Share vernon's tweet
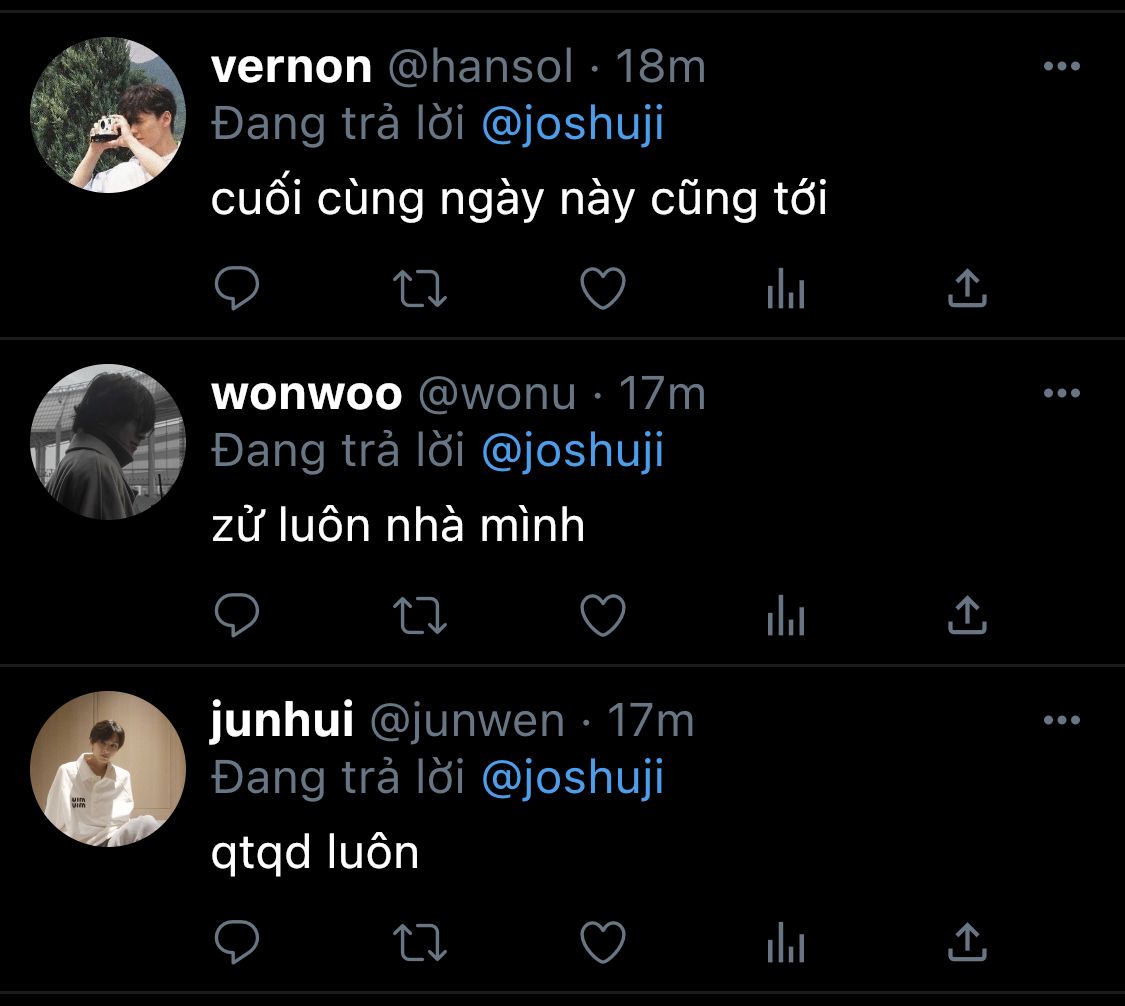The image size is (1125, 1006). click(967, 288)
